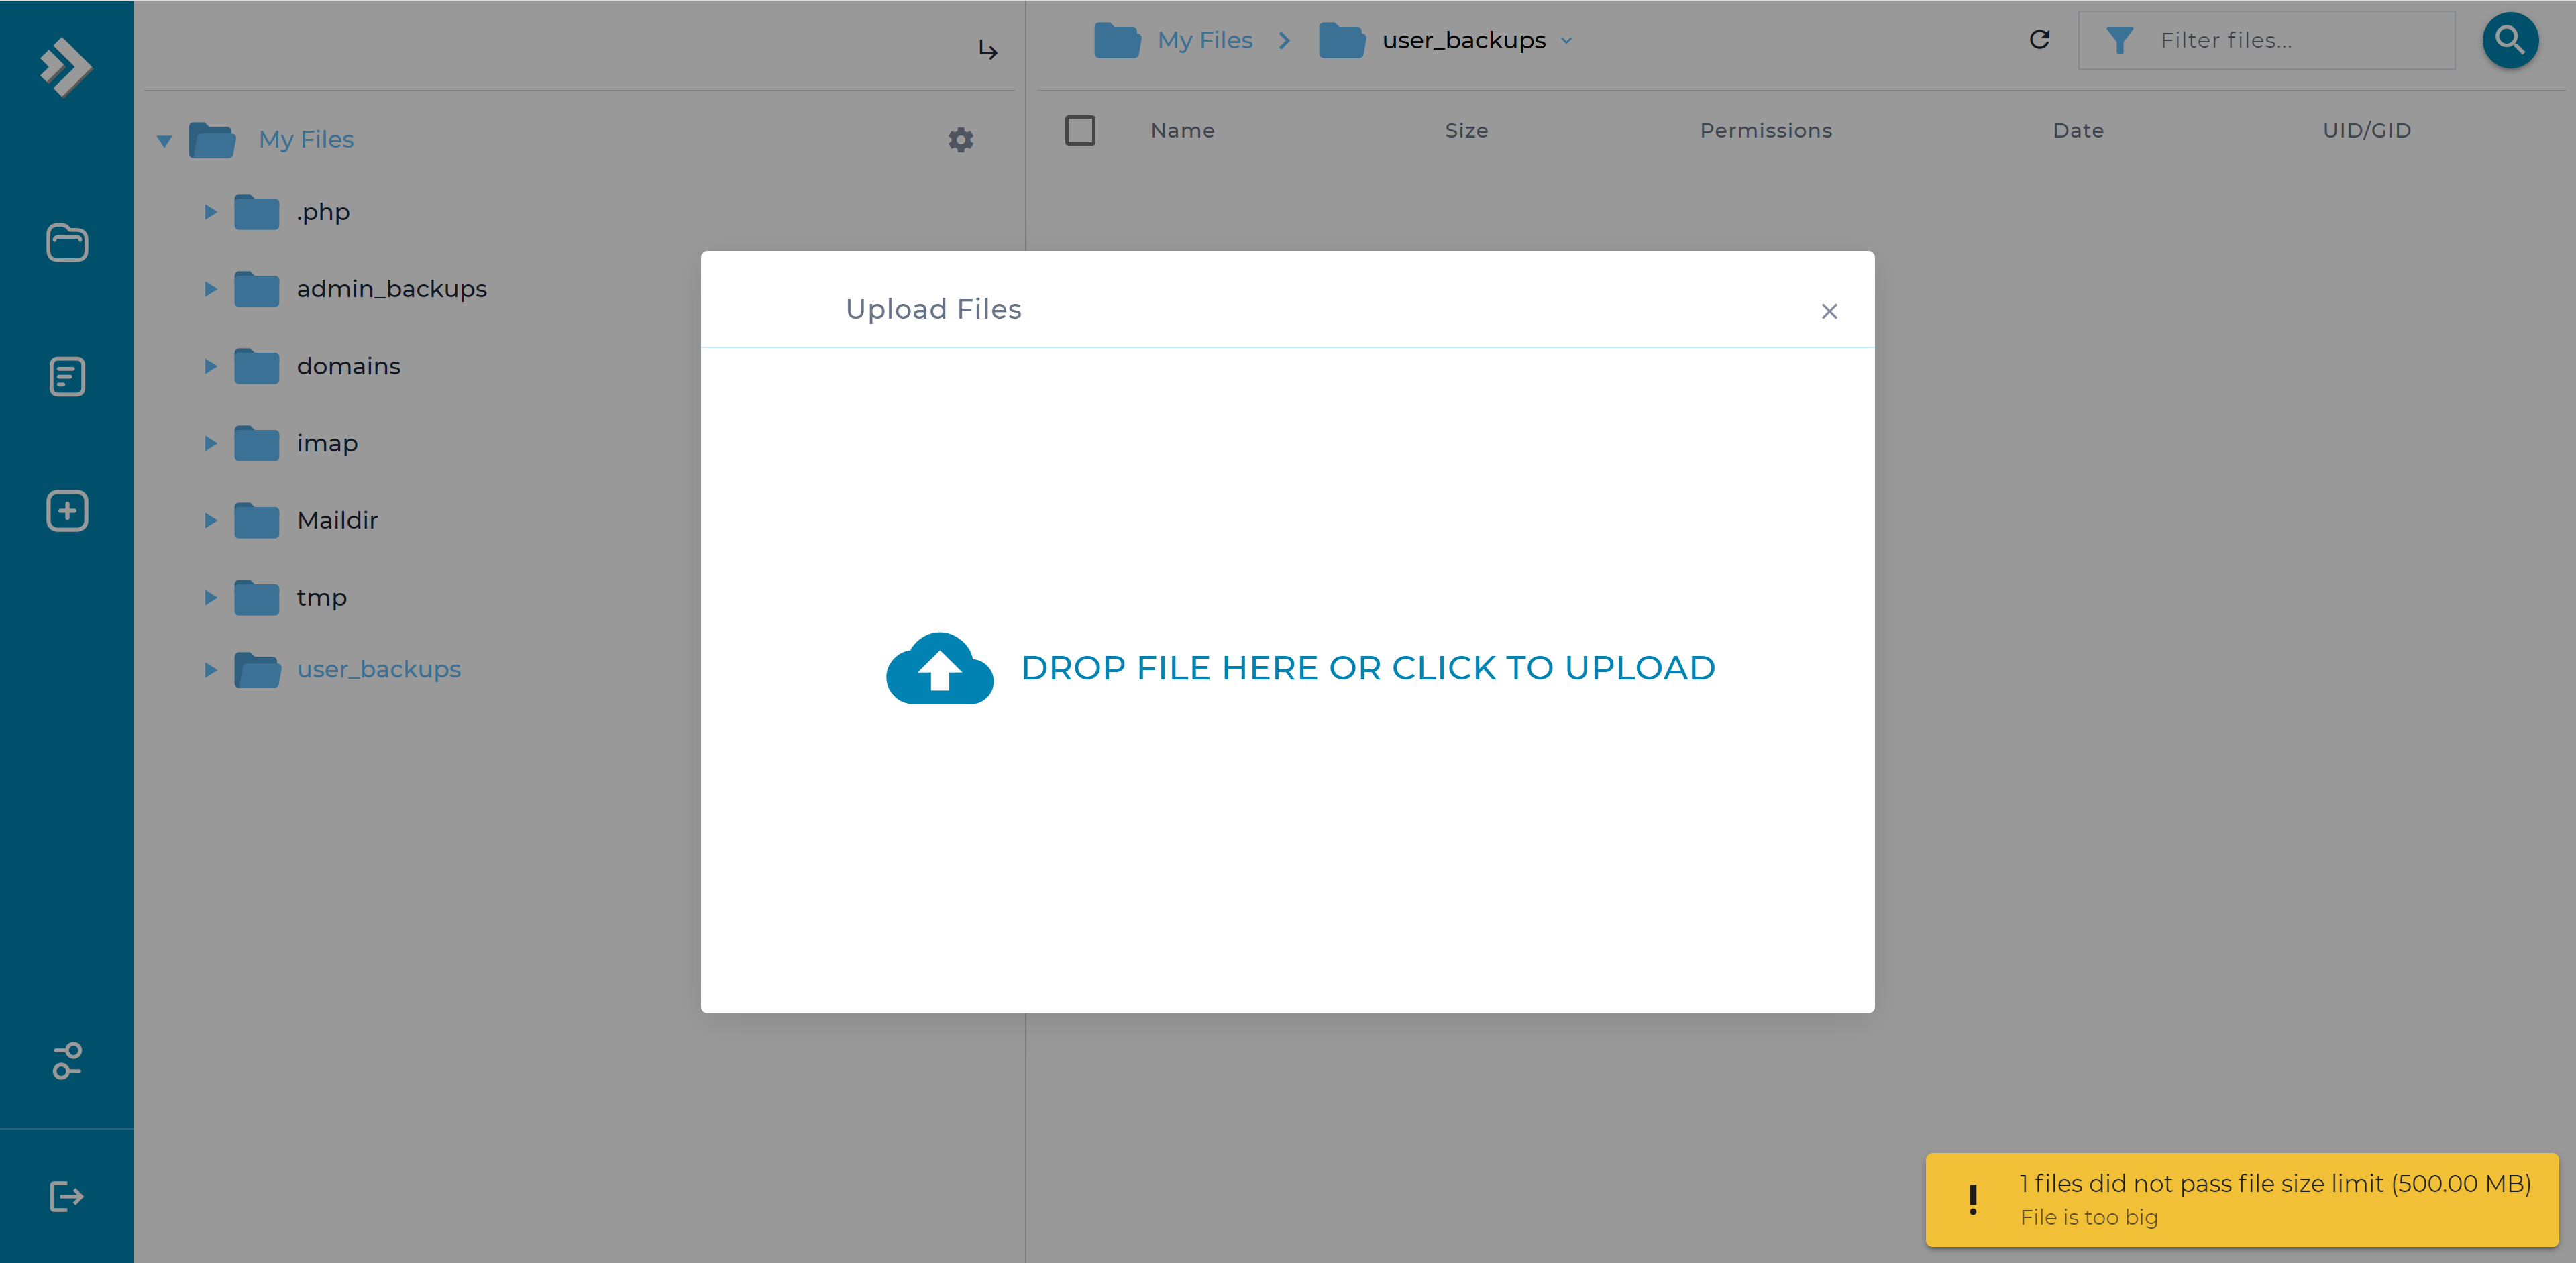This screenshot has width=2576, height=1263.
Task: Select the tmp folder
Action: coord(321,597)
